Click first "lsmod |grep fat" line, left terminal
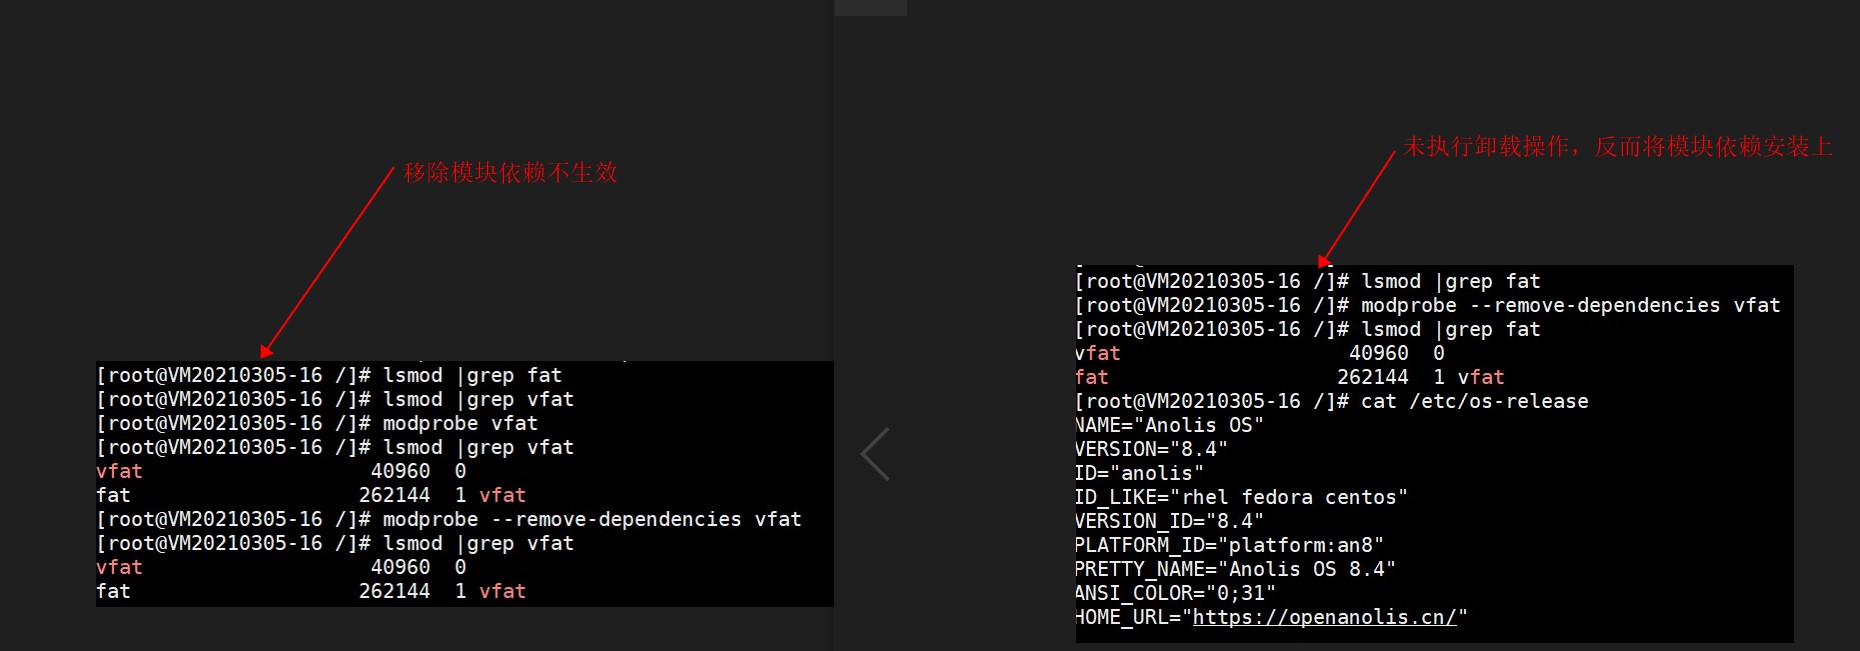1860x651 pixels. pyautogui.click(x=472, y=375)
